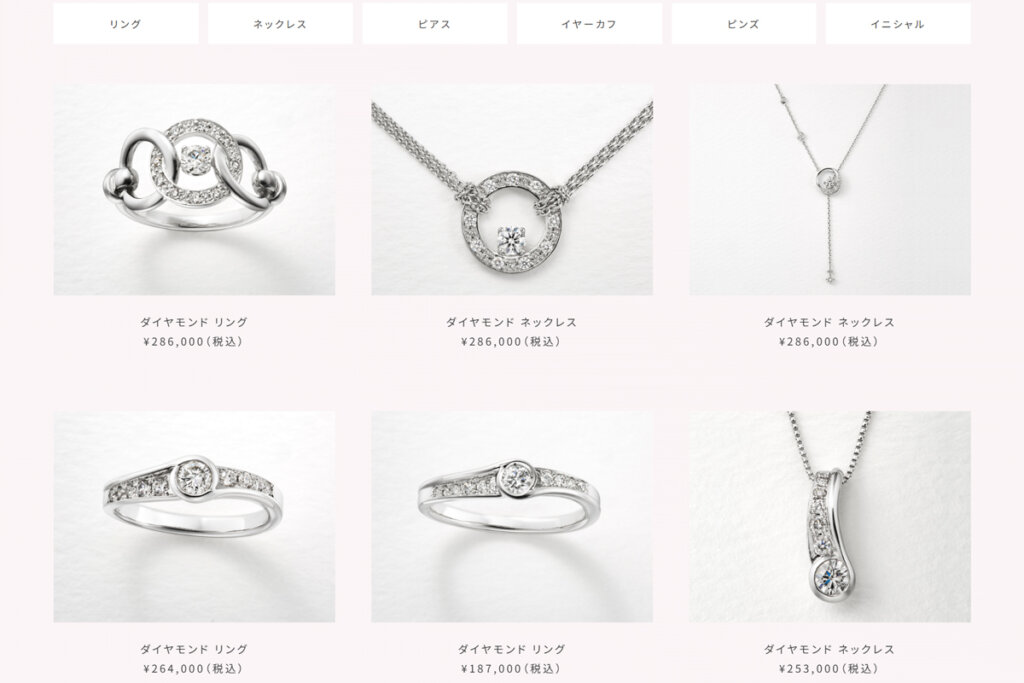Select the ネックレス category tab
The width and height of the screenshot is (1024, 683).
tap(280, 24)
